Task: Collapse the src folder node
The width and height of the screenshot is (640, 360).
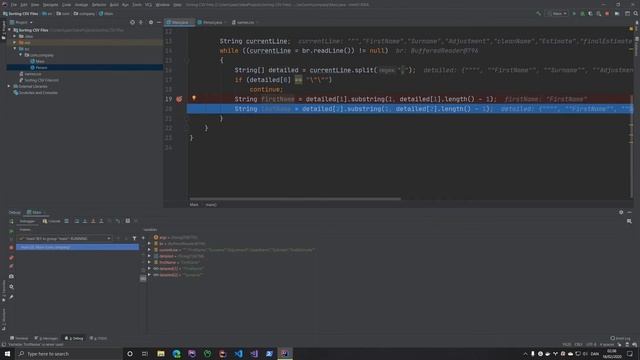Action: [x=15, y=49]
